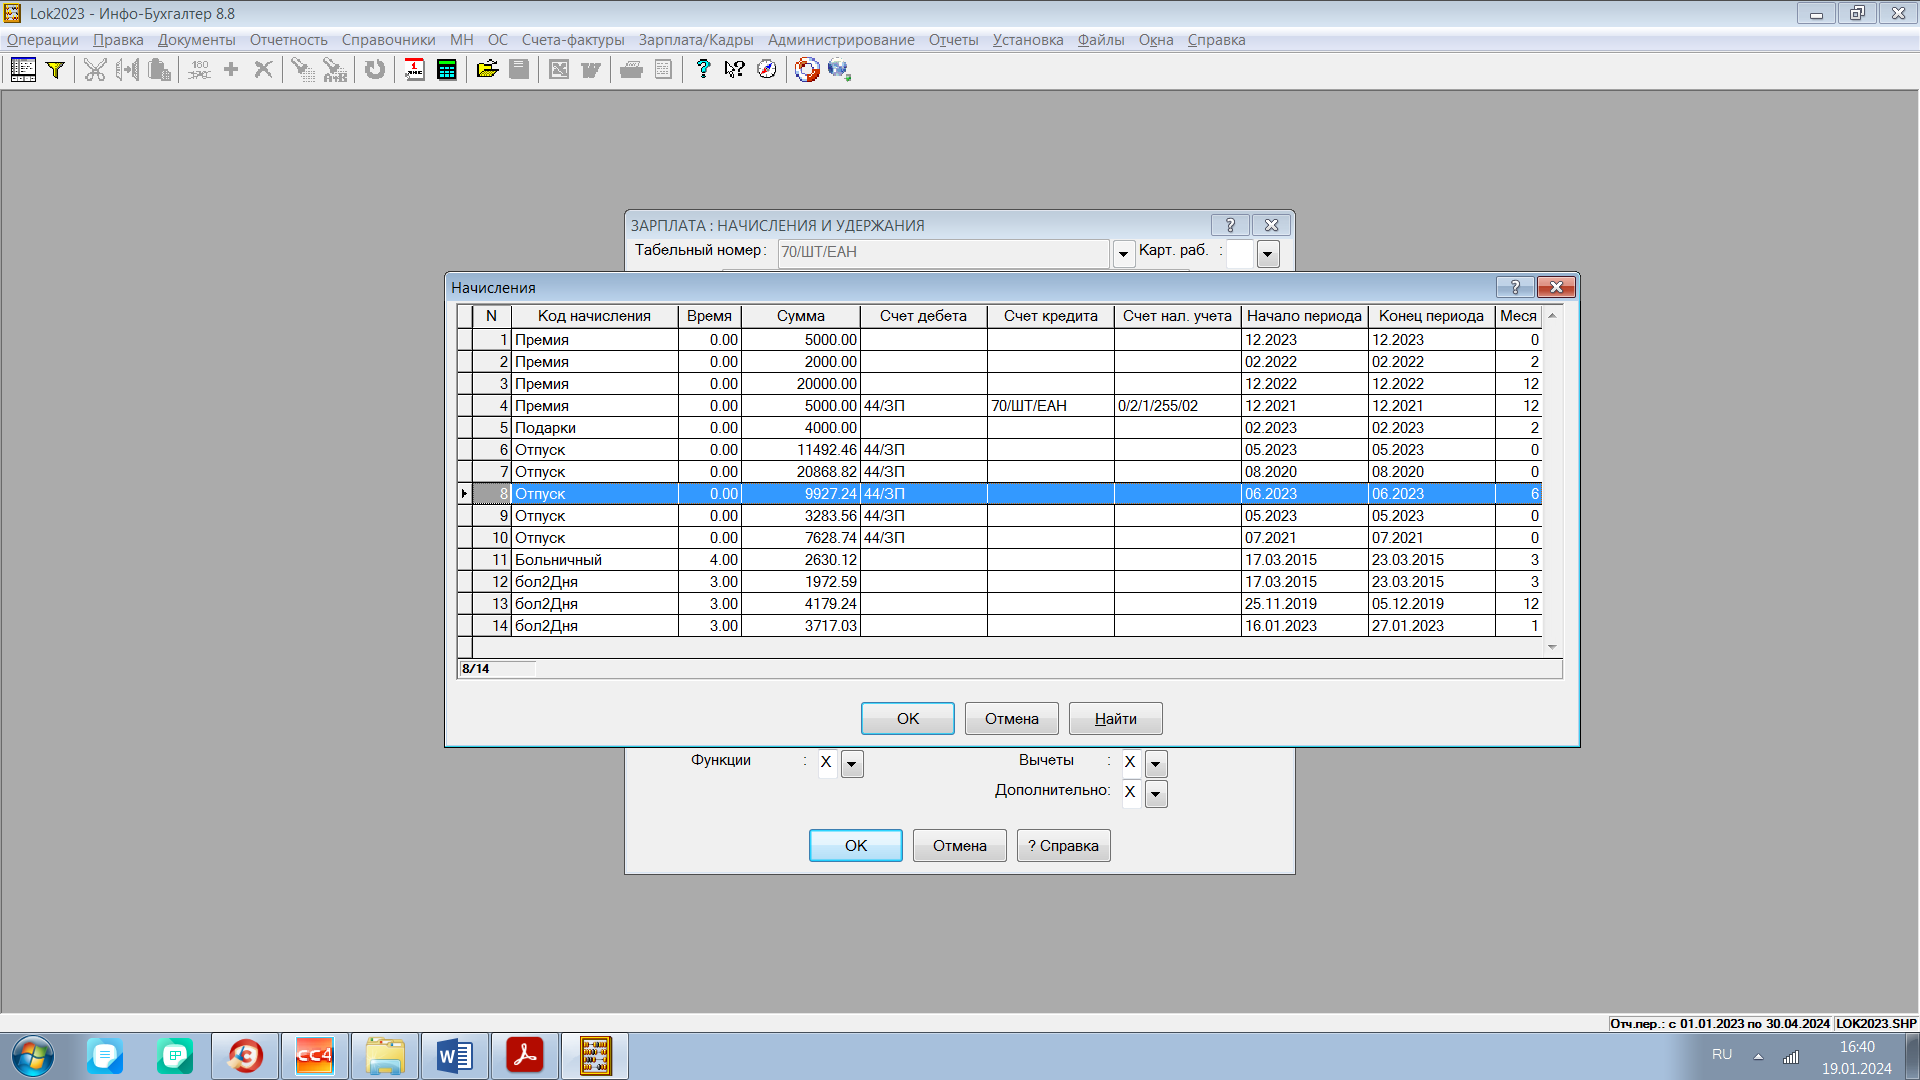
Task: Click the copy icon in toolbar
Action: click(127, 70)
